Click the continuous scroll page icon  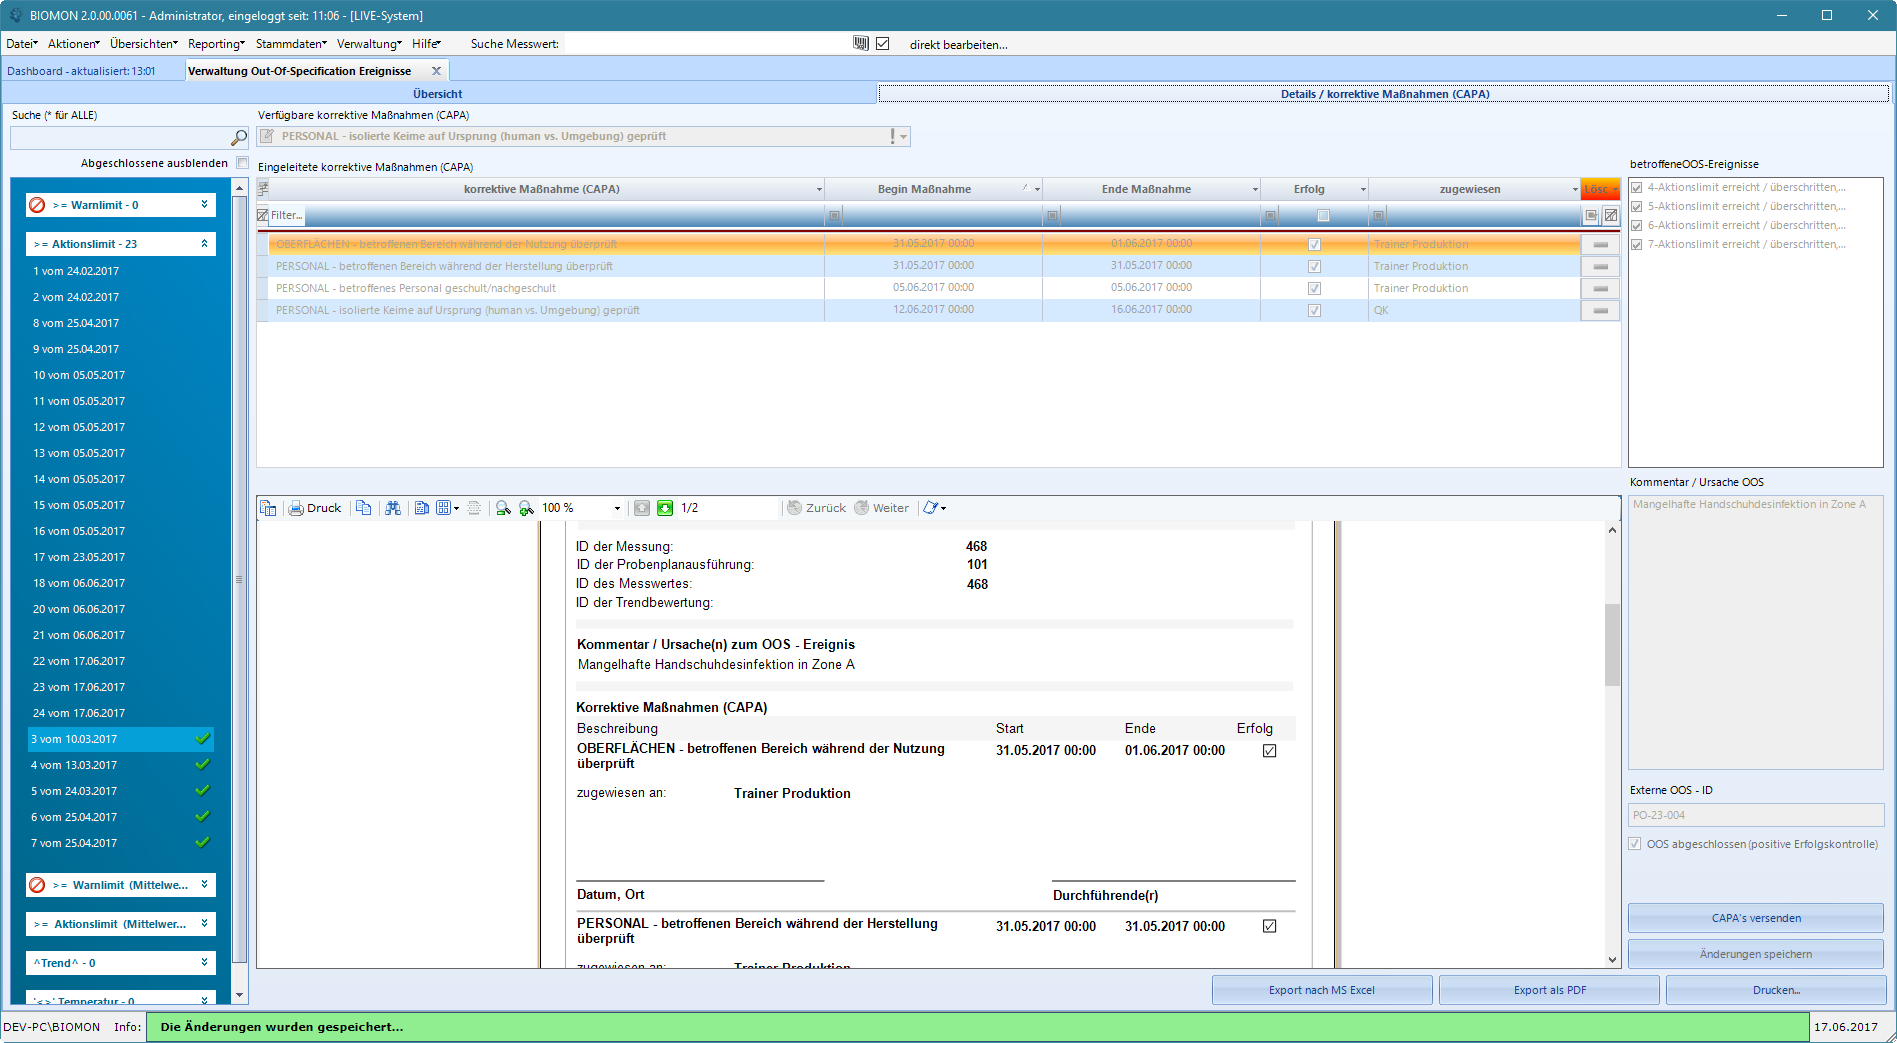474,508
